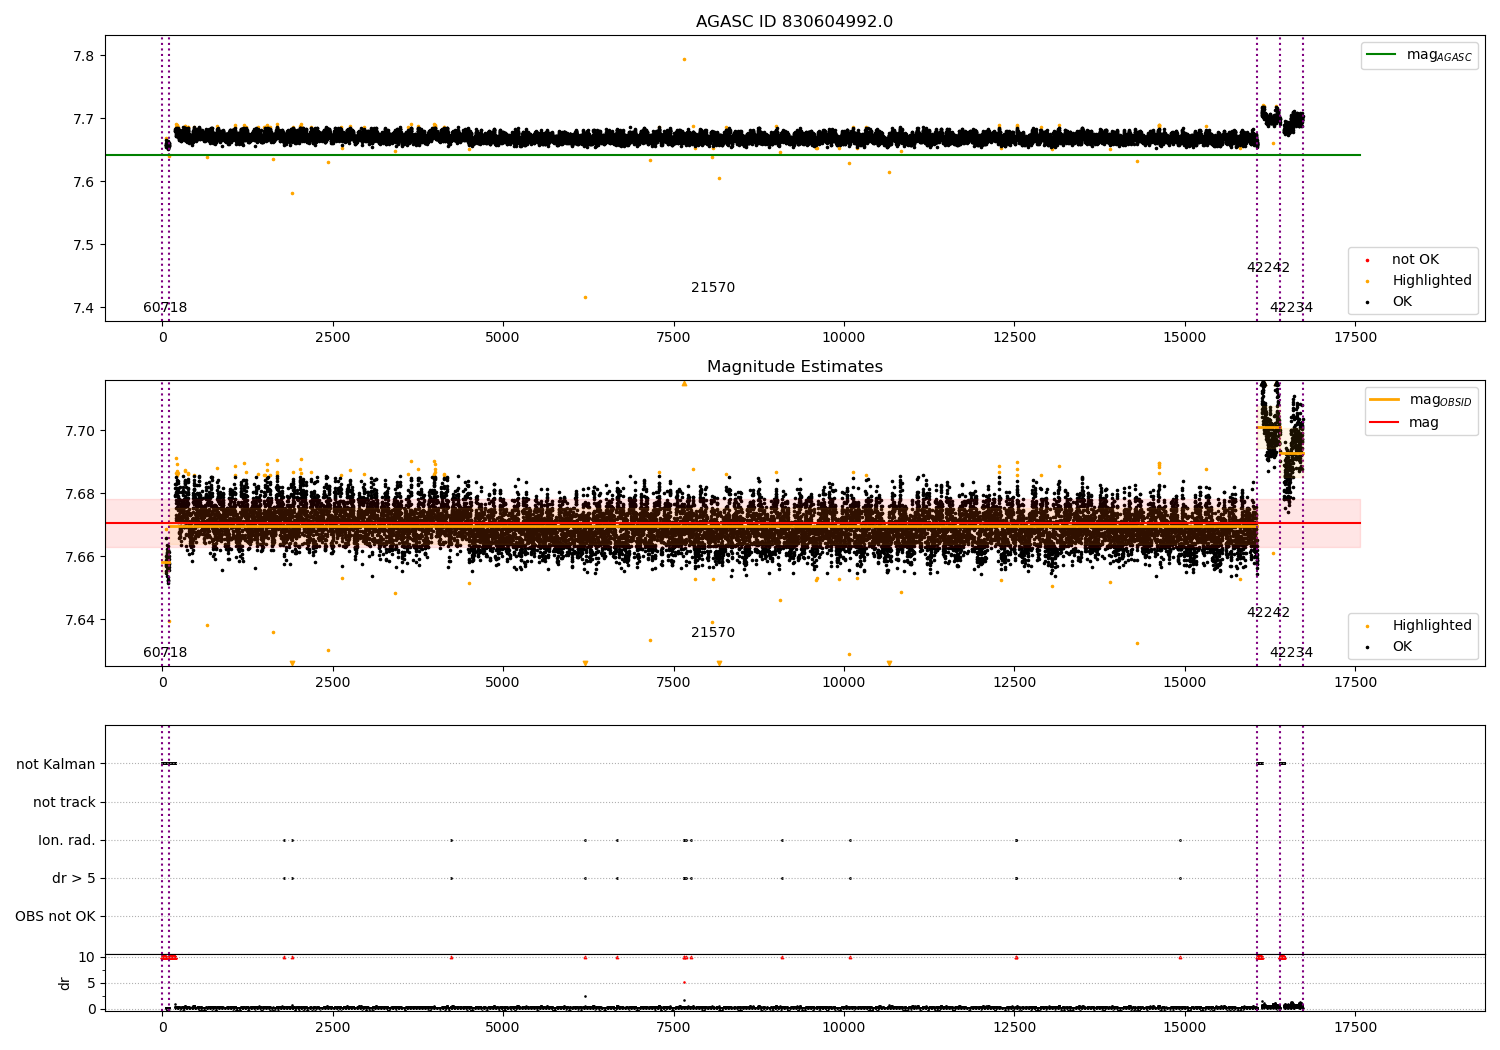Click 'OK' legend entry in Magnitude Estimates plot
Screen dimensions: 1500x1050
(1402, 647)
